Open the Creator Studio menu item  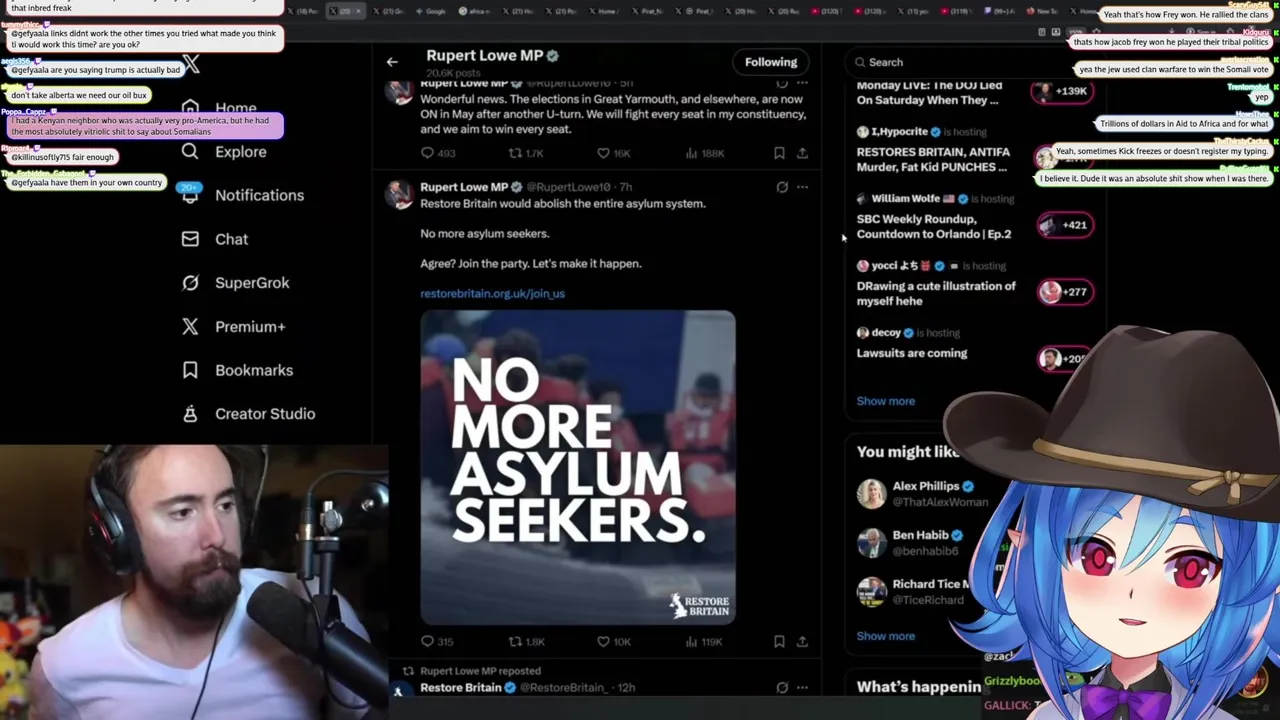[x=265, y=414]
